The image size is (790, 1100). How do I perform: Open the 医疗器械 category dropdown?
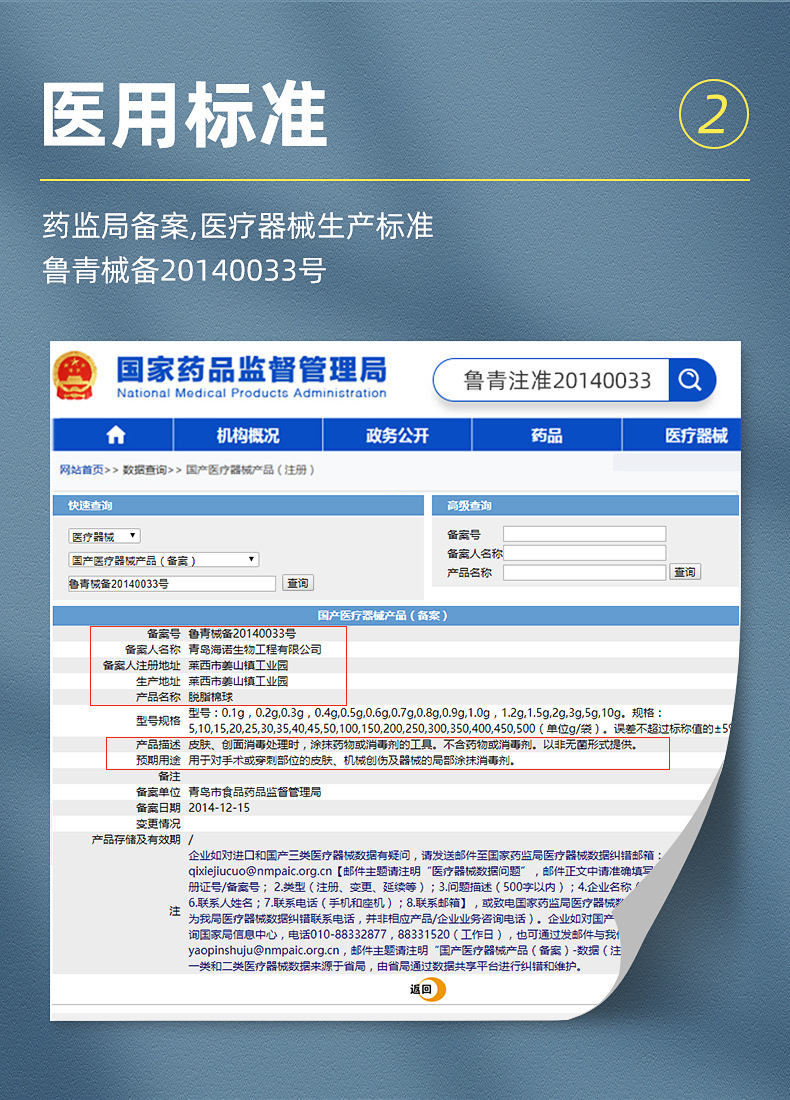click(x=105, y=537)
